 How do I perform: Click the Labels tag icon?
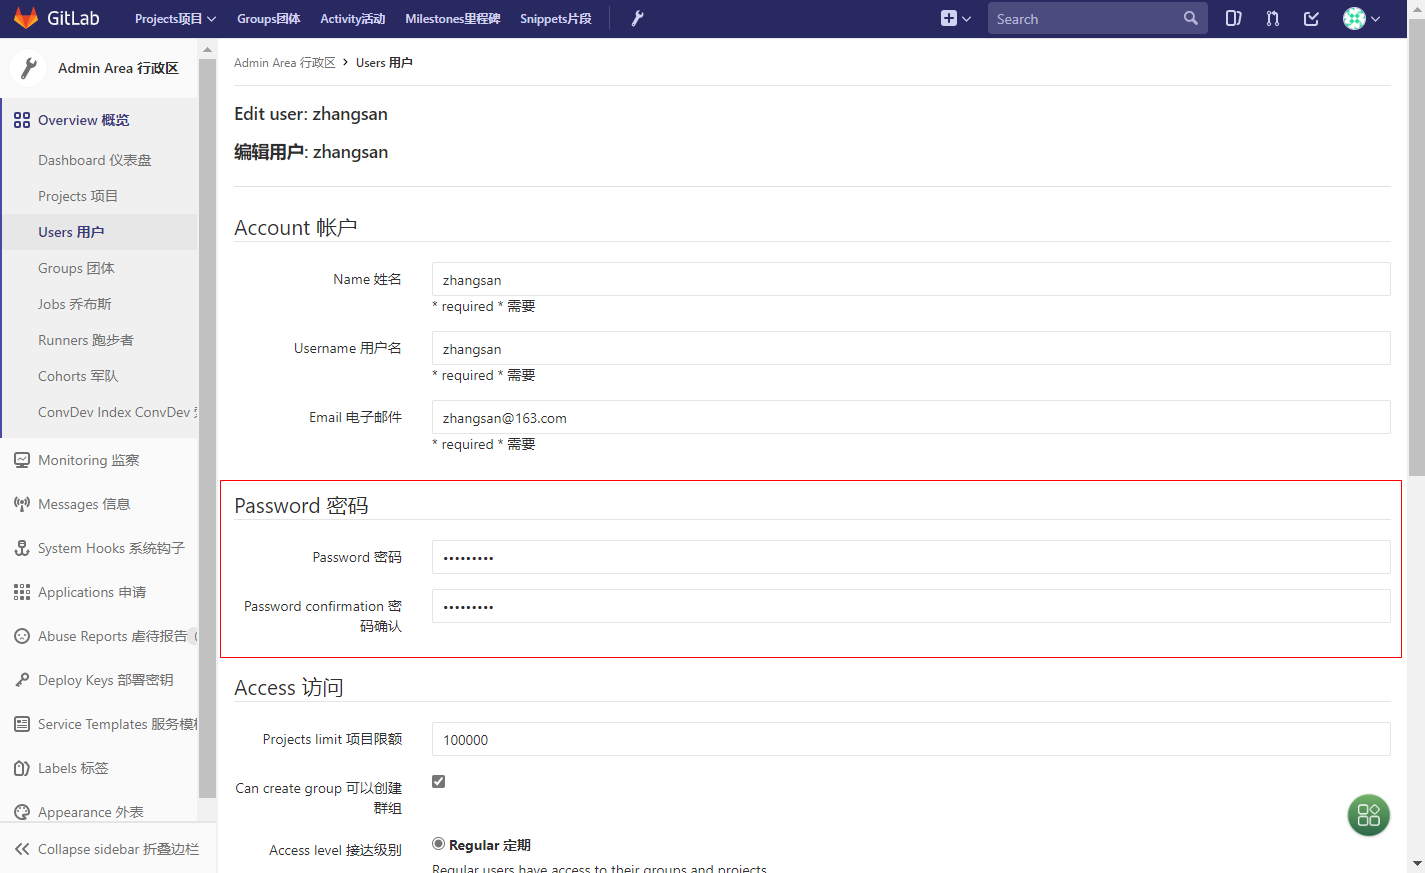click(22, 768)
